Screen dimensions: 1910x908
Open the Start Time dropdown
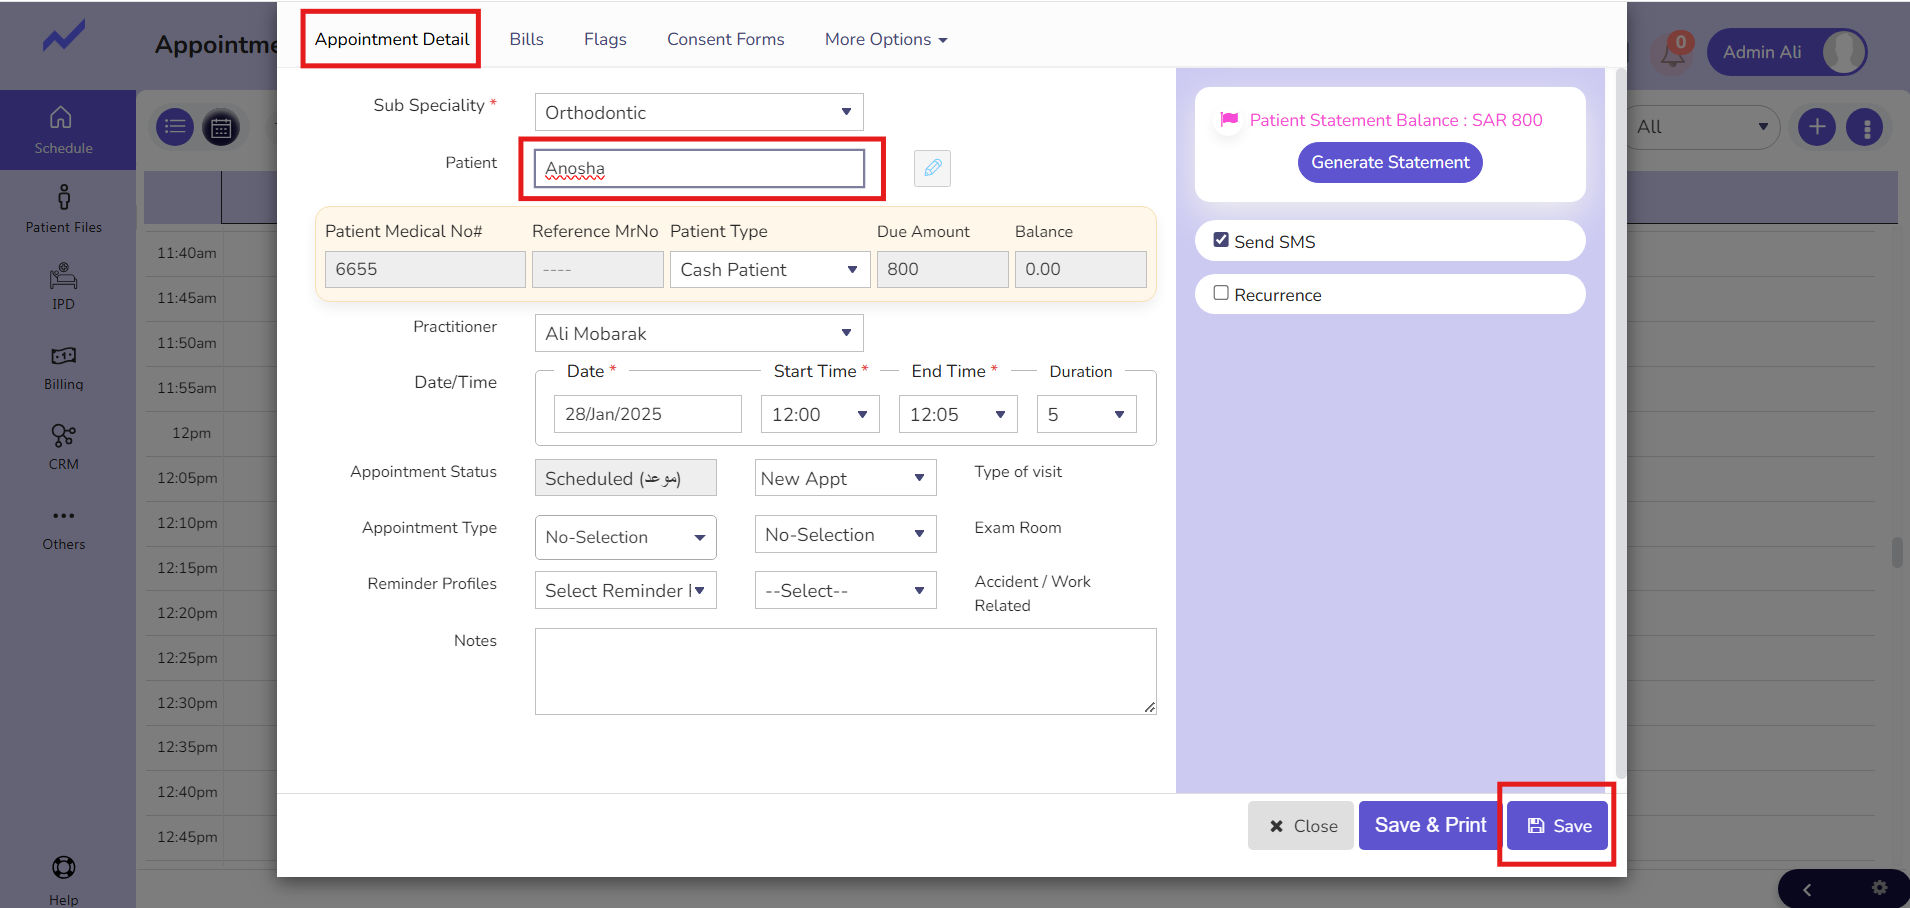pyautogui.click(x=819, y=414)
